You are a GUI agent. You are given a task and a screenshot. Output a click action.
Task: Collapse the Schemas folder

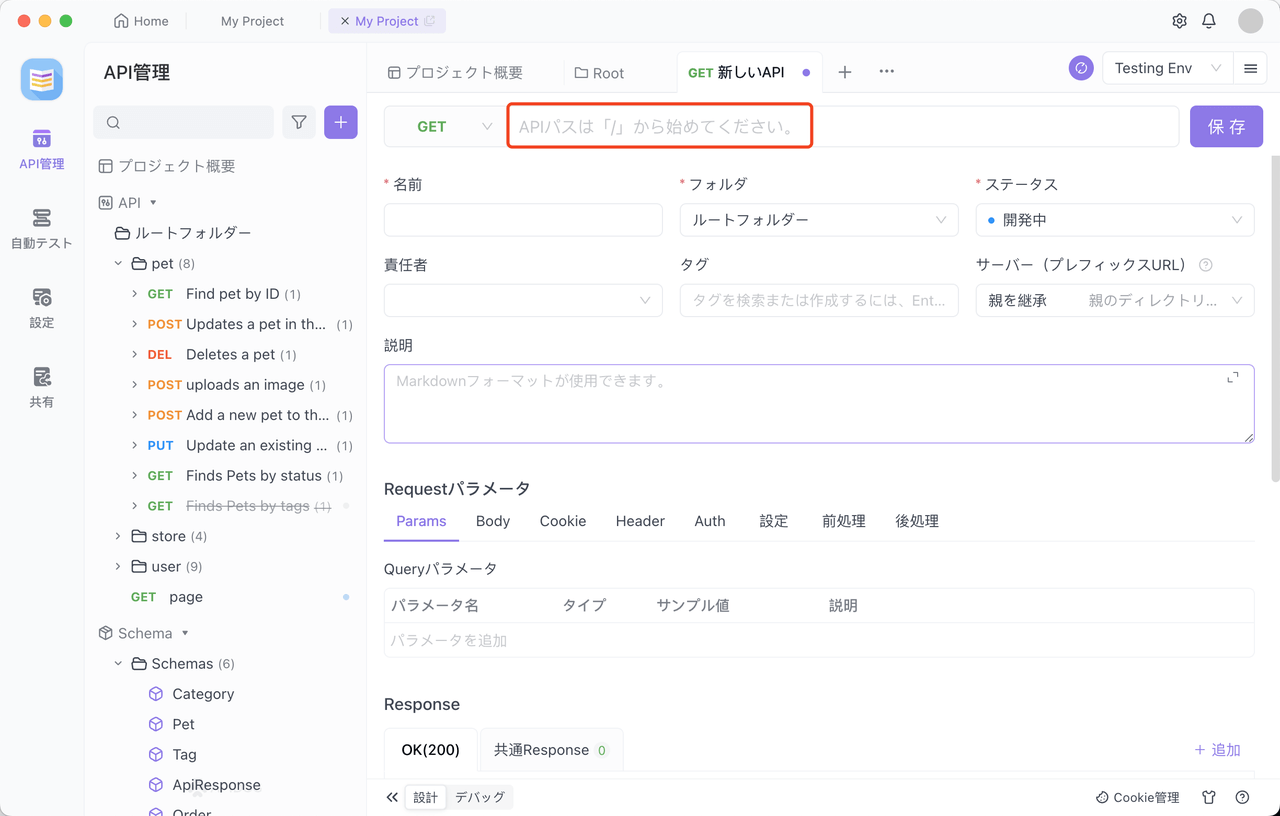[x=118, y=663]
